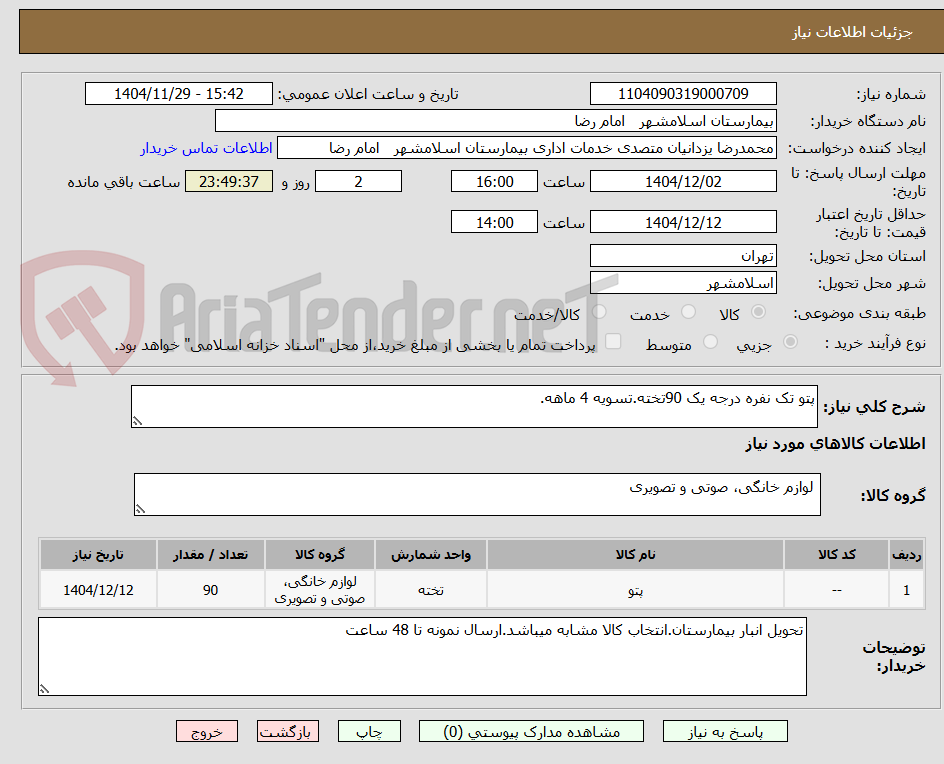Viewport: 944px width, 764px height.
Task: Click the price validity date 1404/12/12 field
Action: (683, 222)
